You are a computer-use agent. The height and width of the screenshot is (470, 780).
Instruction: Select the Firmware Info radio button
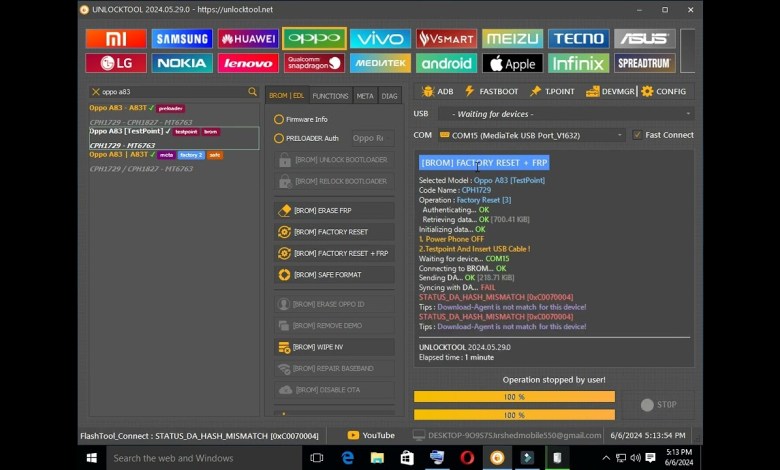click(279, 119)
